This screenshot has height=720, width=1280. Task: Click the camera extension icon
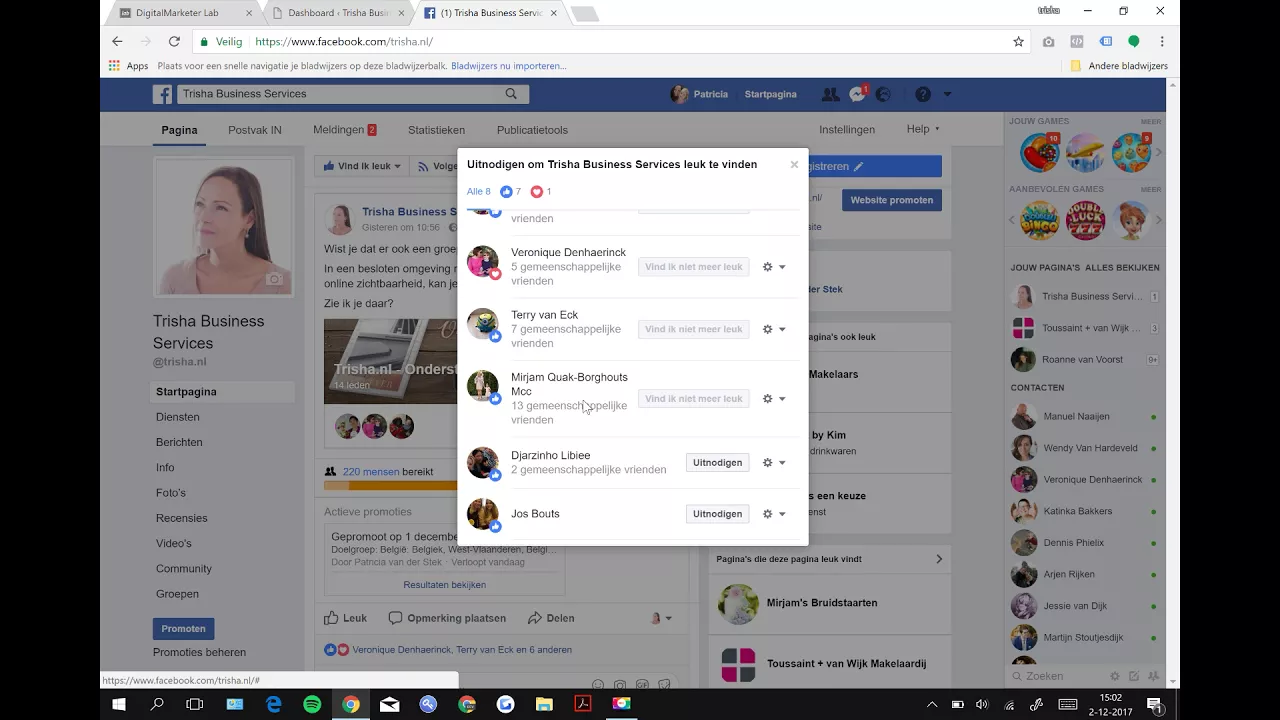click(1048, 42)
